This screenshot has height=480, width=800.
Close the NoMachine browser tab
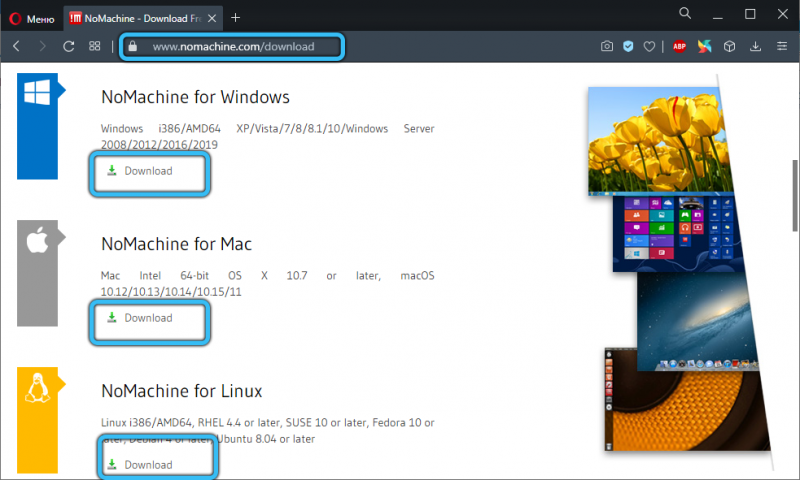point(212,18)
